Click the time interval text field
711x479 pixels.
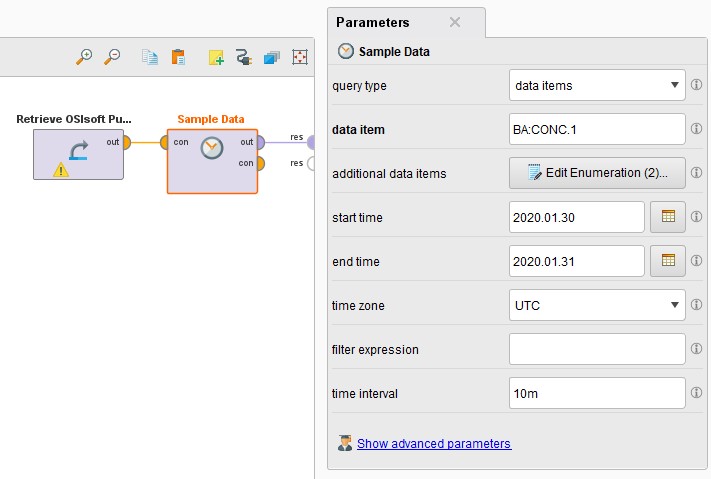(597, 393)
